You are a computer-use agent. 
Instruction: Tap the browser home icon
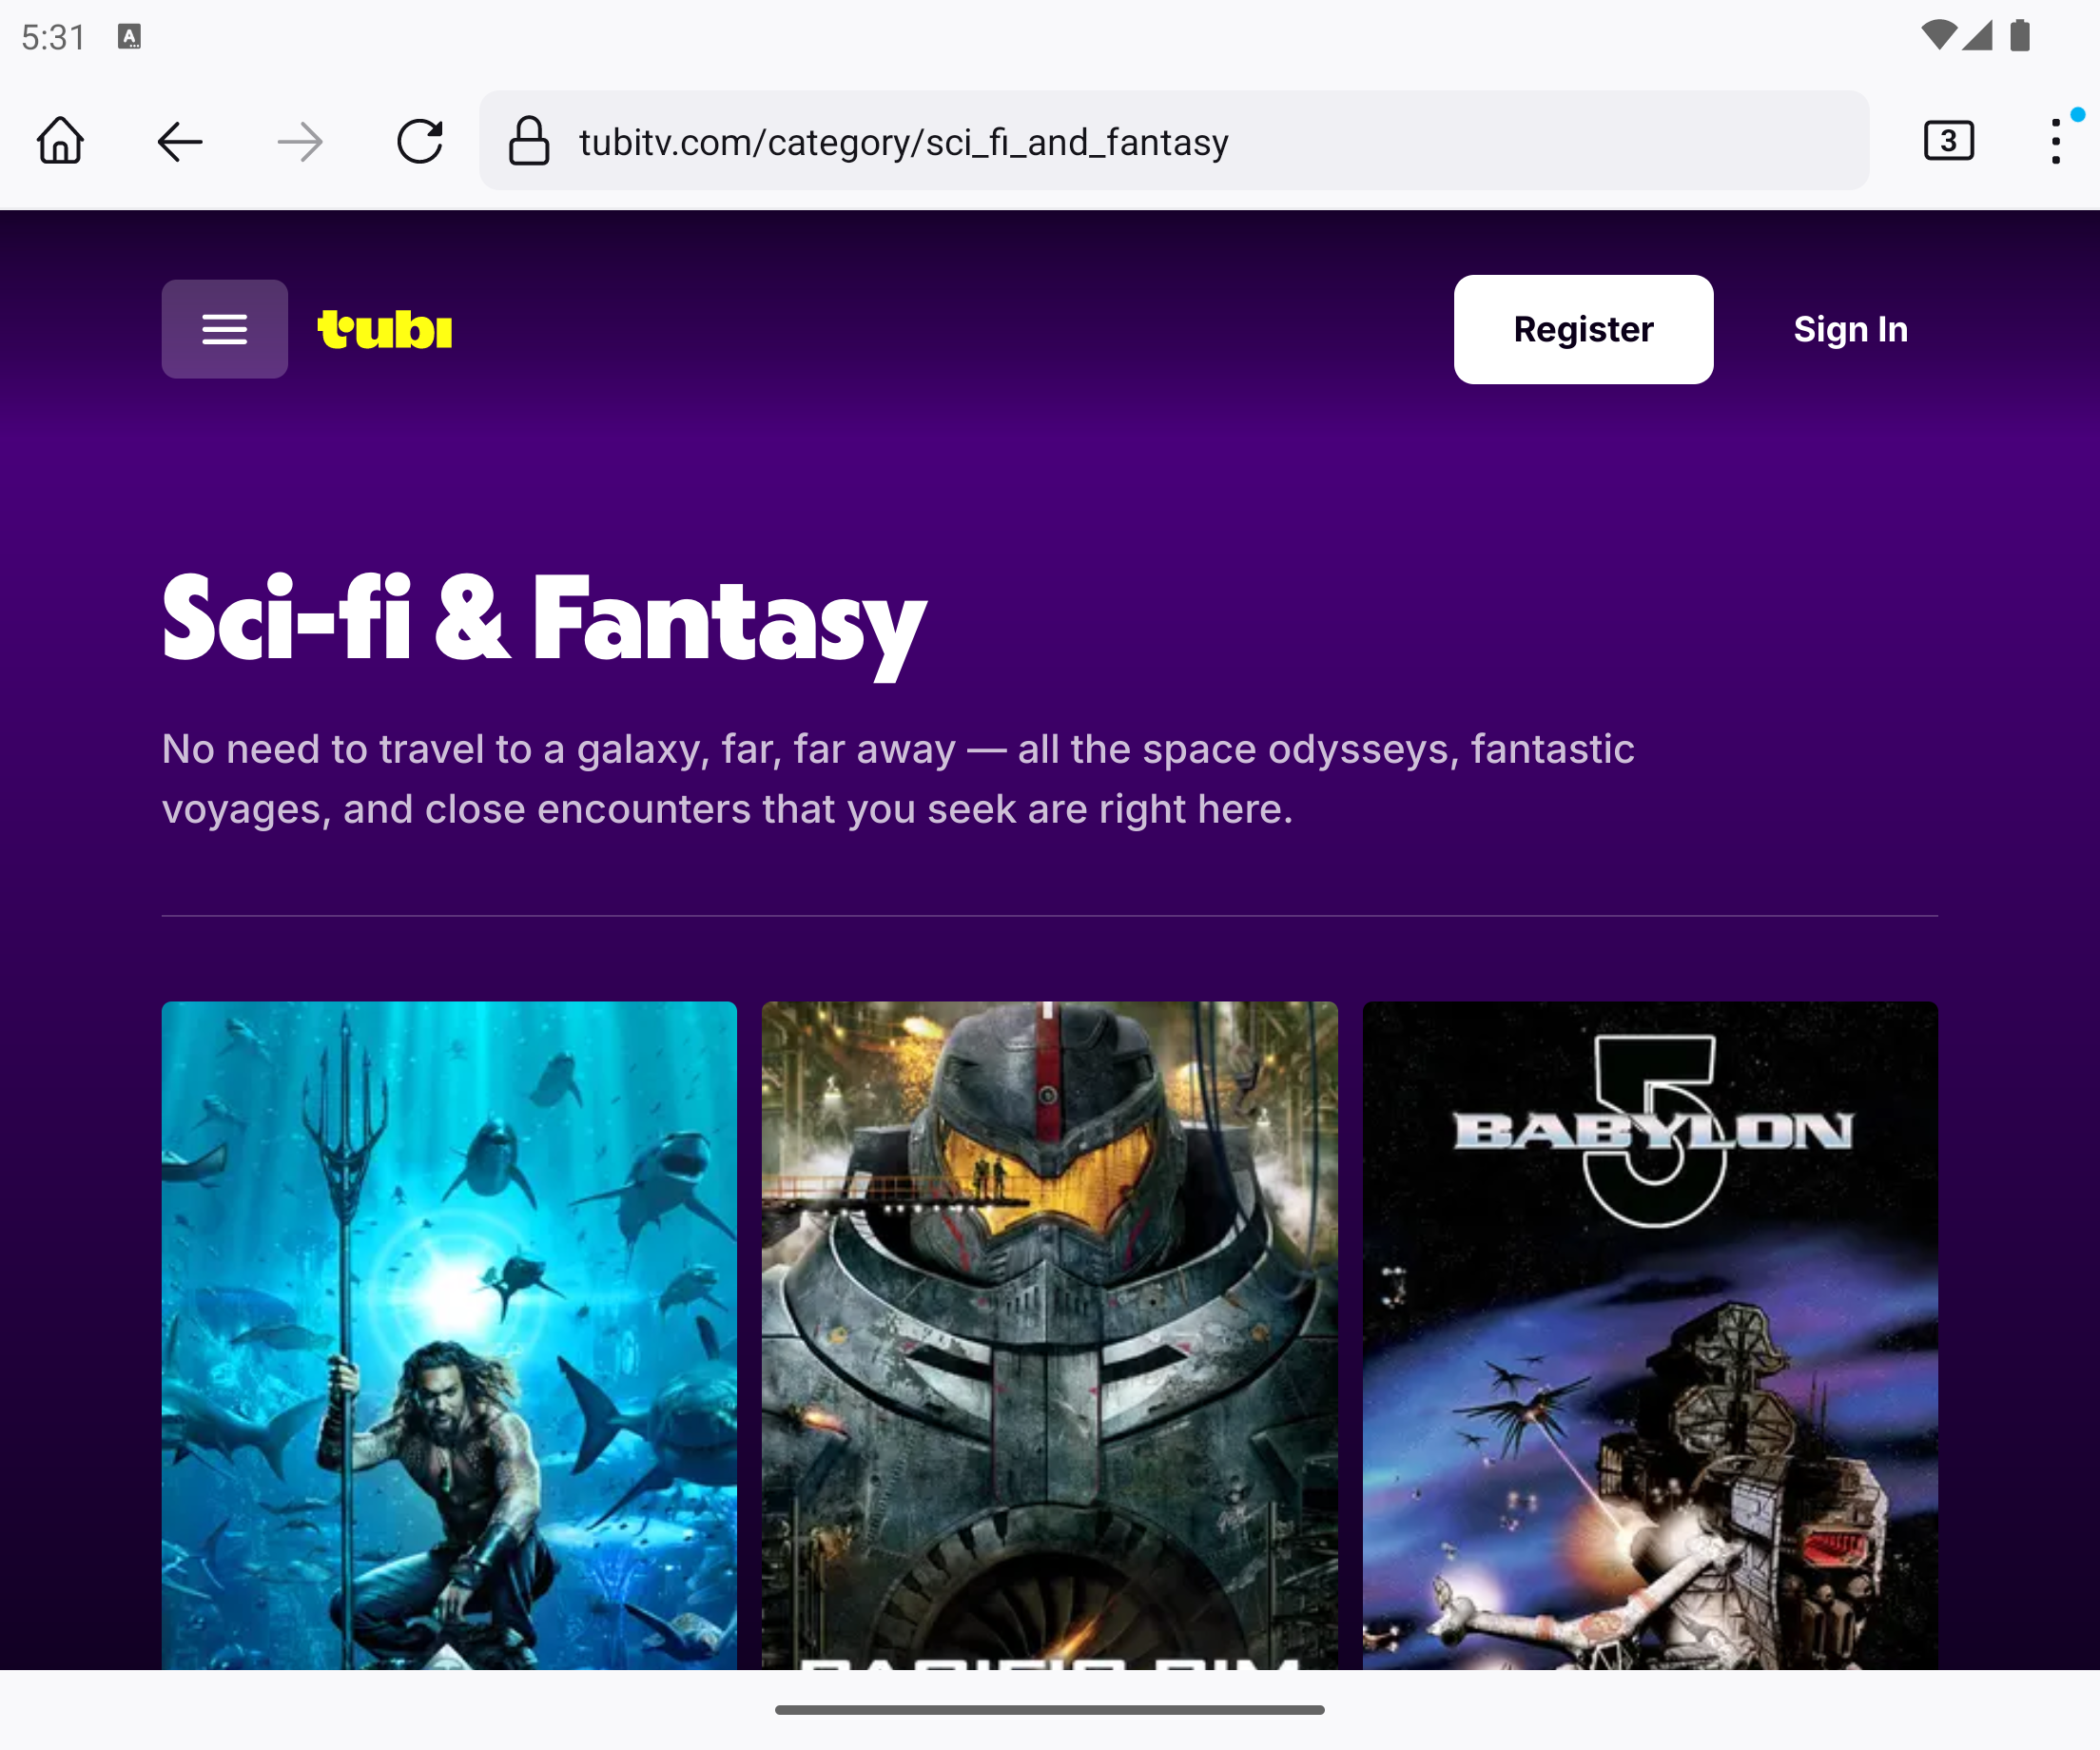click(x=60, y=141)
